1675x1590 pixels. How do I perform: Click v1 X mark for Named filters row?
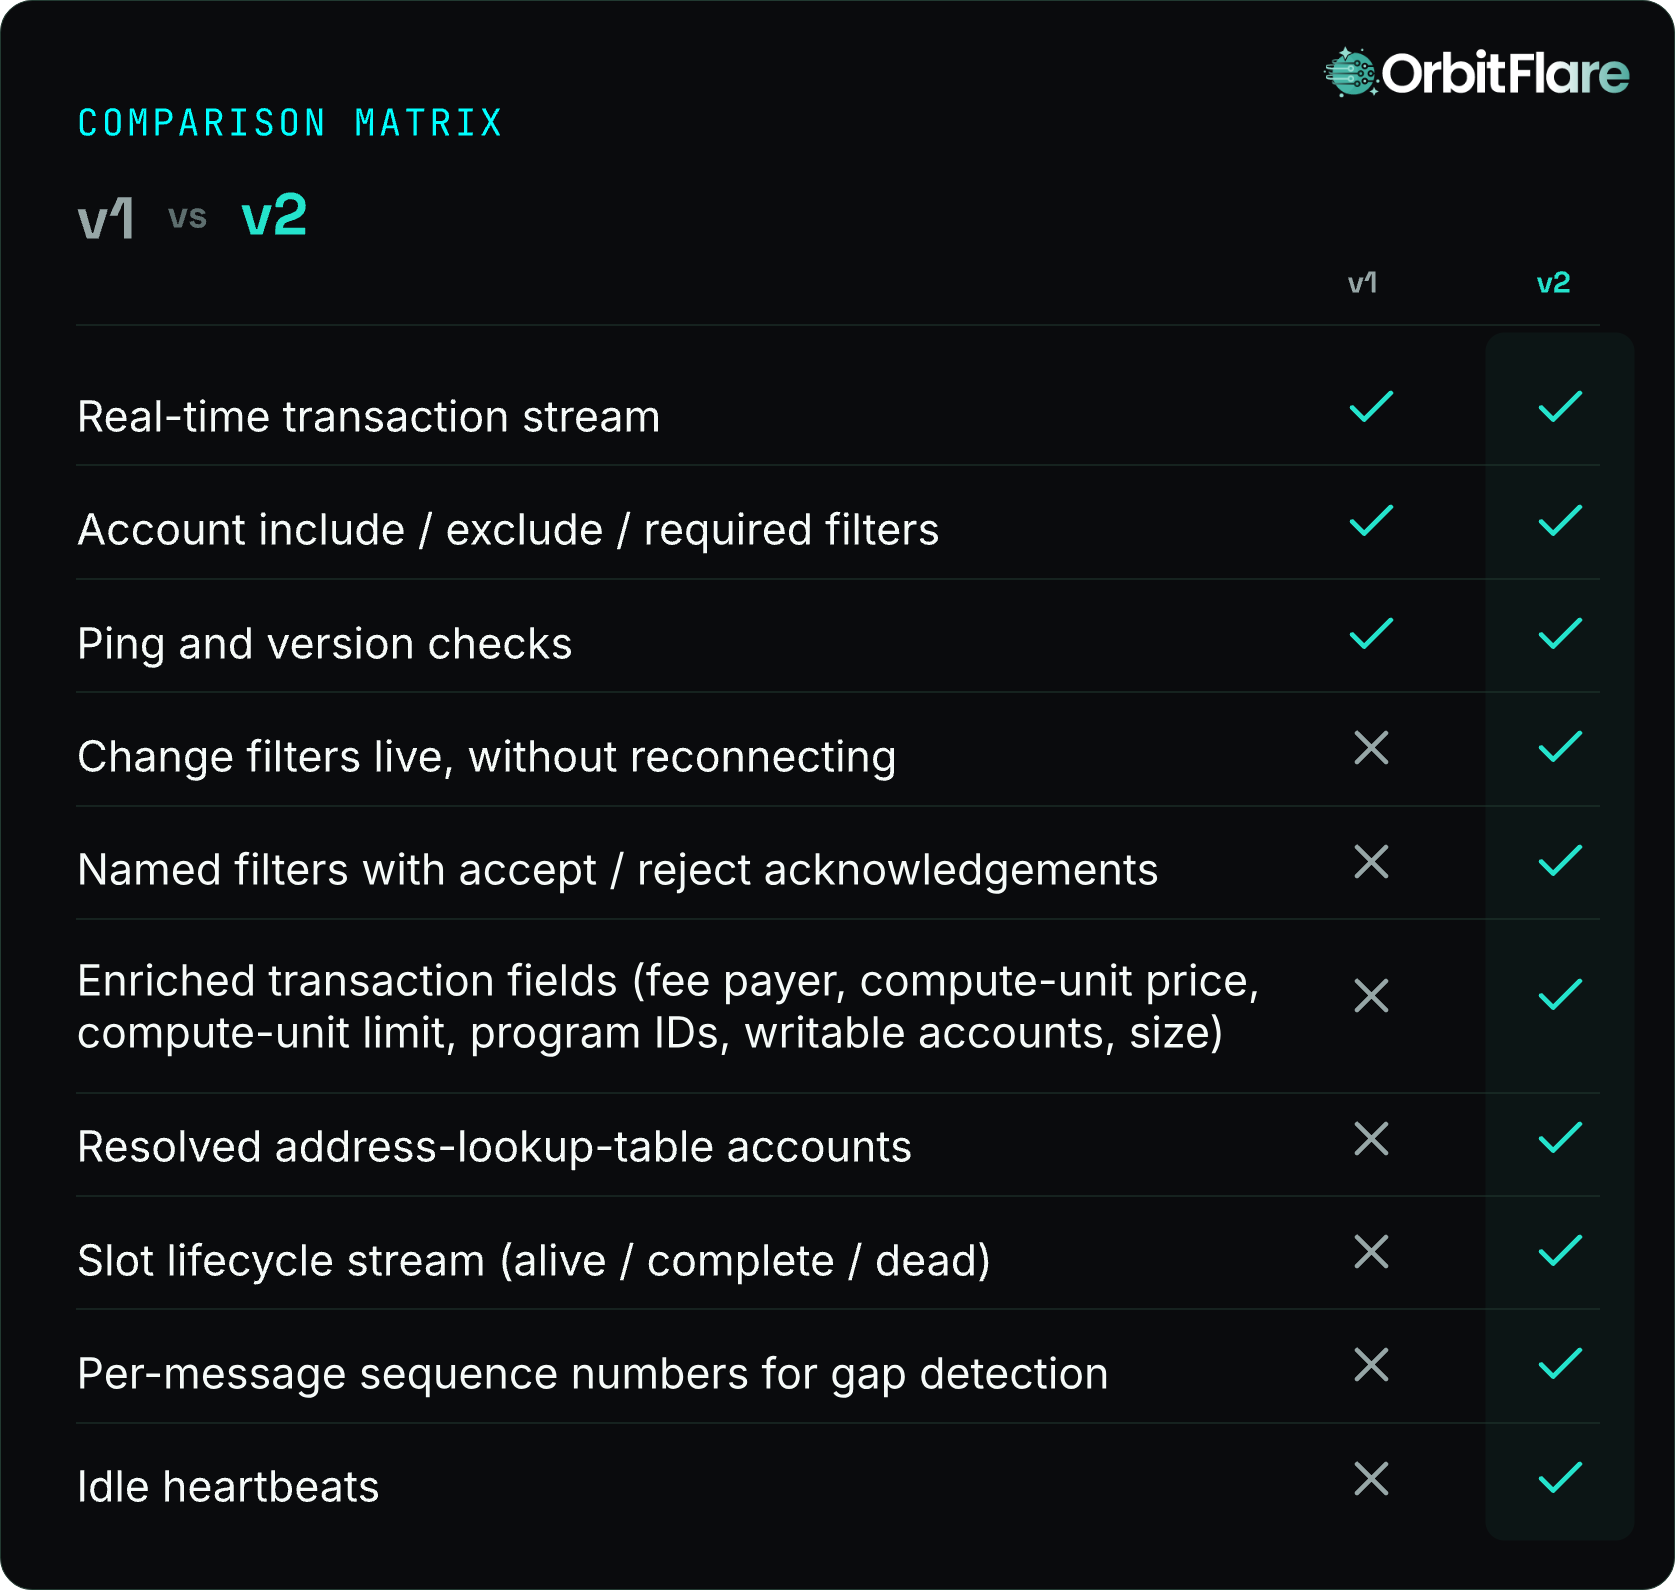(1371, 861)
